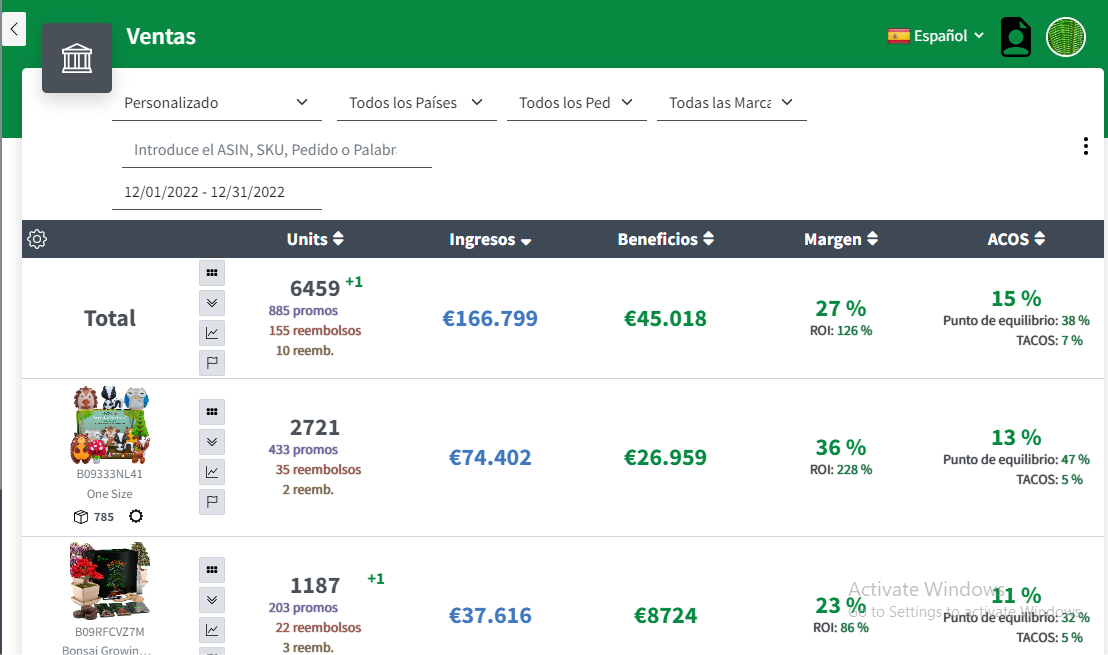Viewport: 1108px width, 655px height.
Task: Expand B09RFCVZ7M row double chevron
Action: click(x=212, y=600)
